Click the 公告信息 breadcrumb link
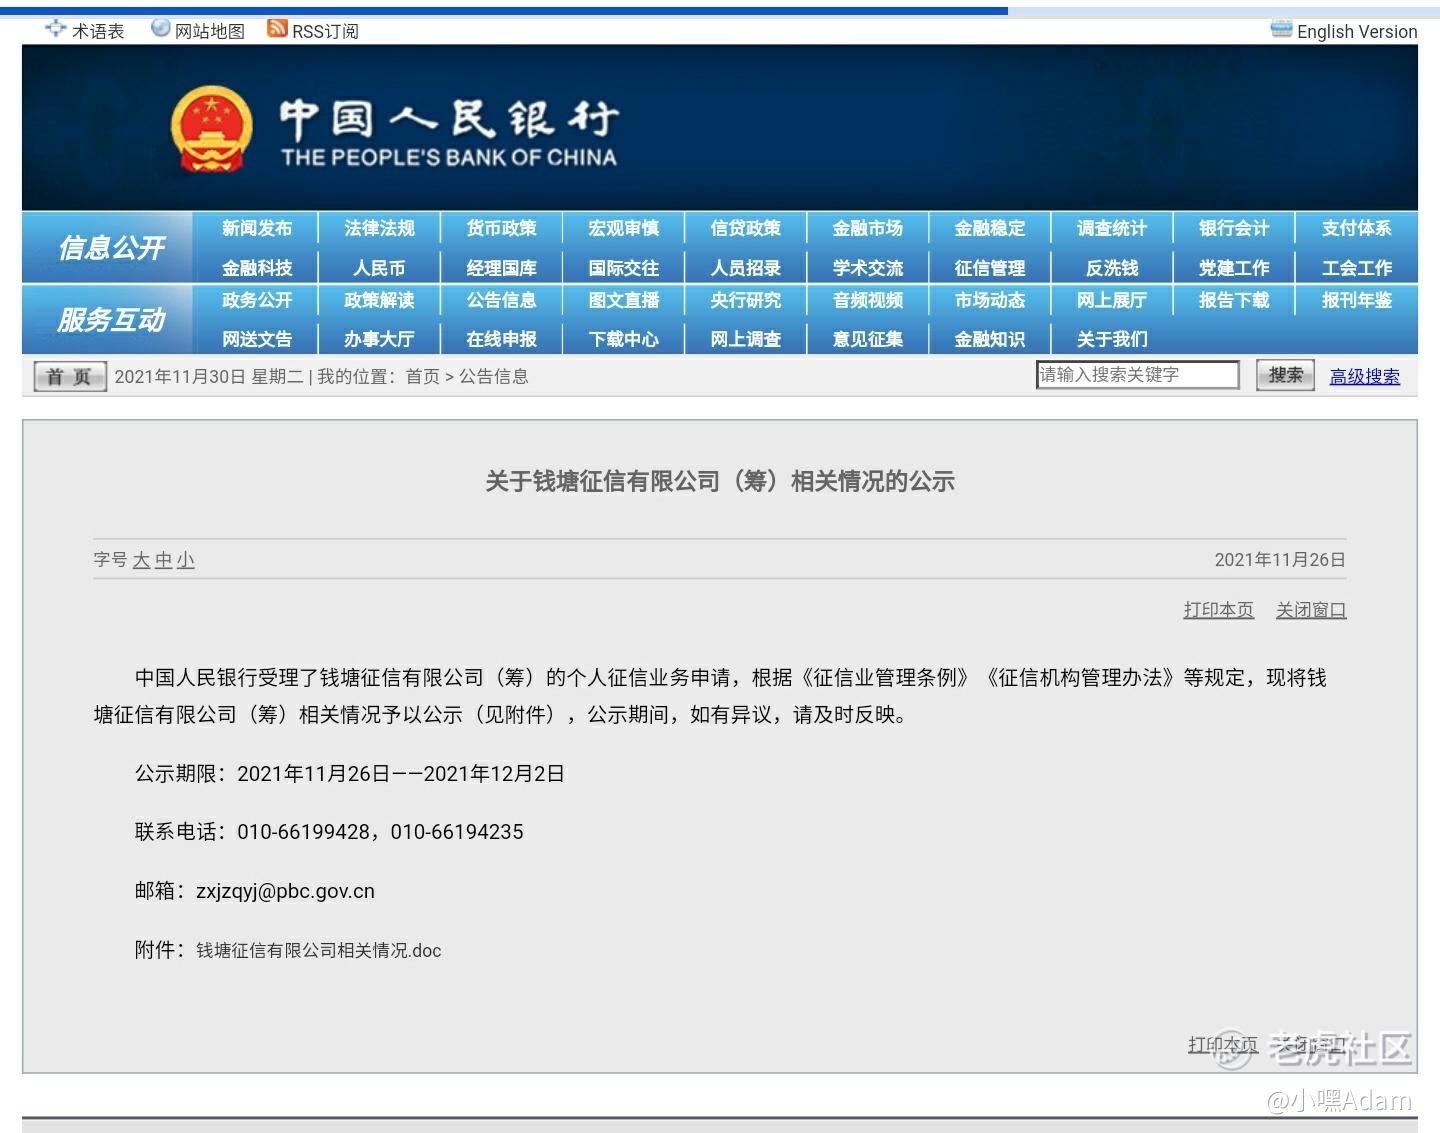 [x=494, y=377]
